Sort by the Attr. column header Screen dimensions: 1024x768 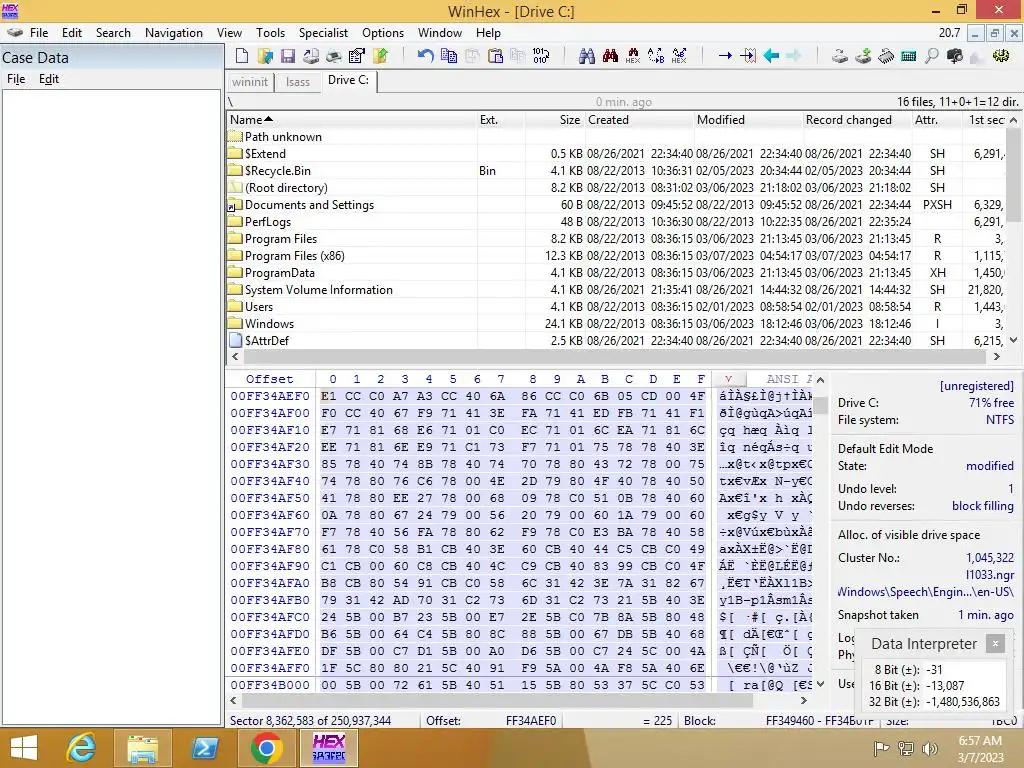[x=936, y=120]
